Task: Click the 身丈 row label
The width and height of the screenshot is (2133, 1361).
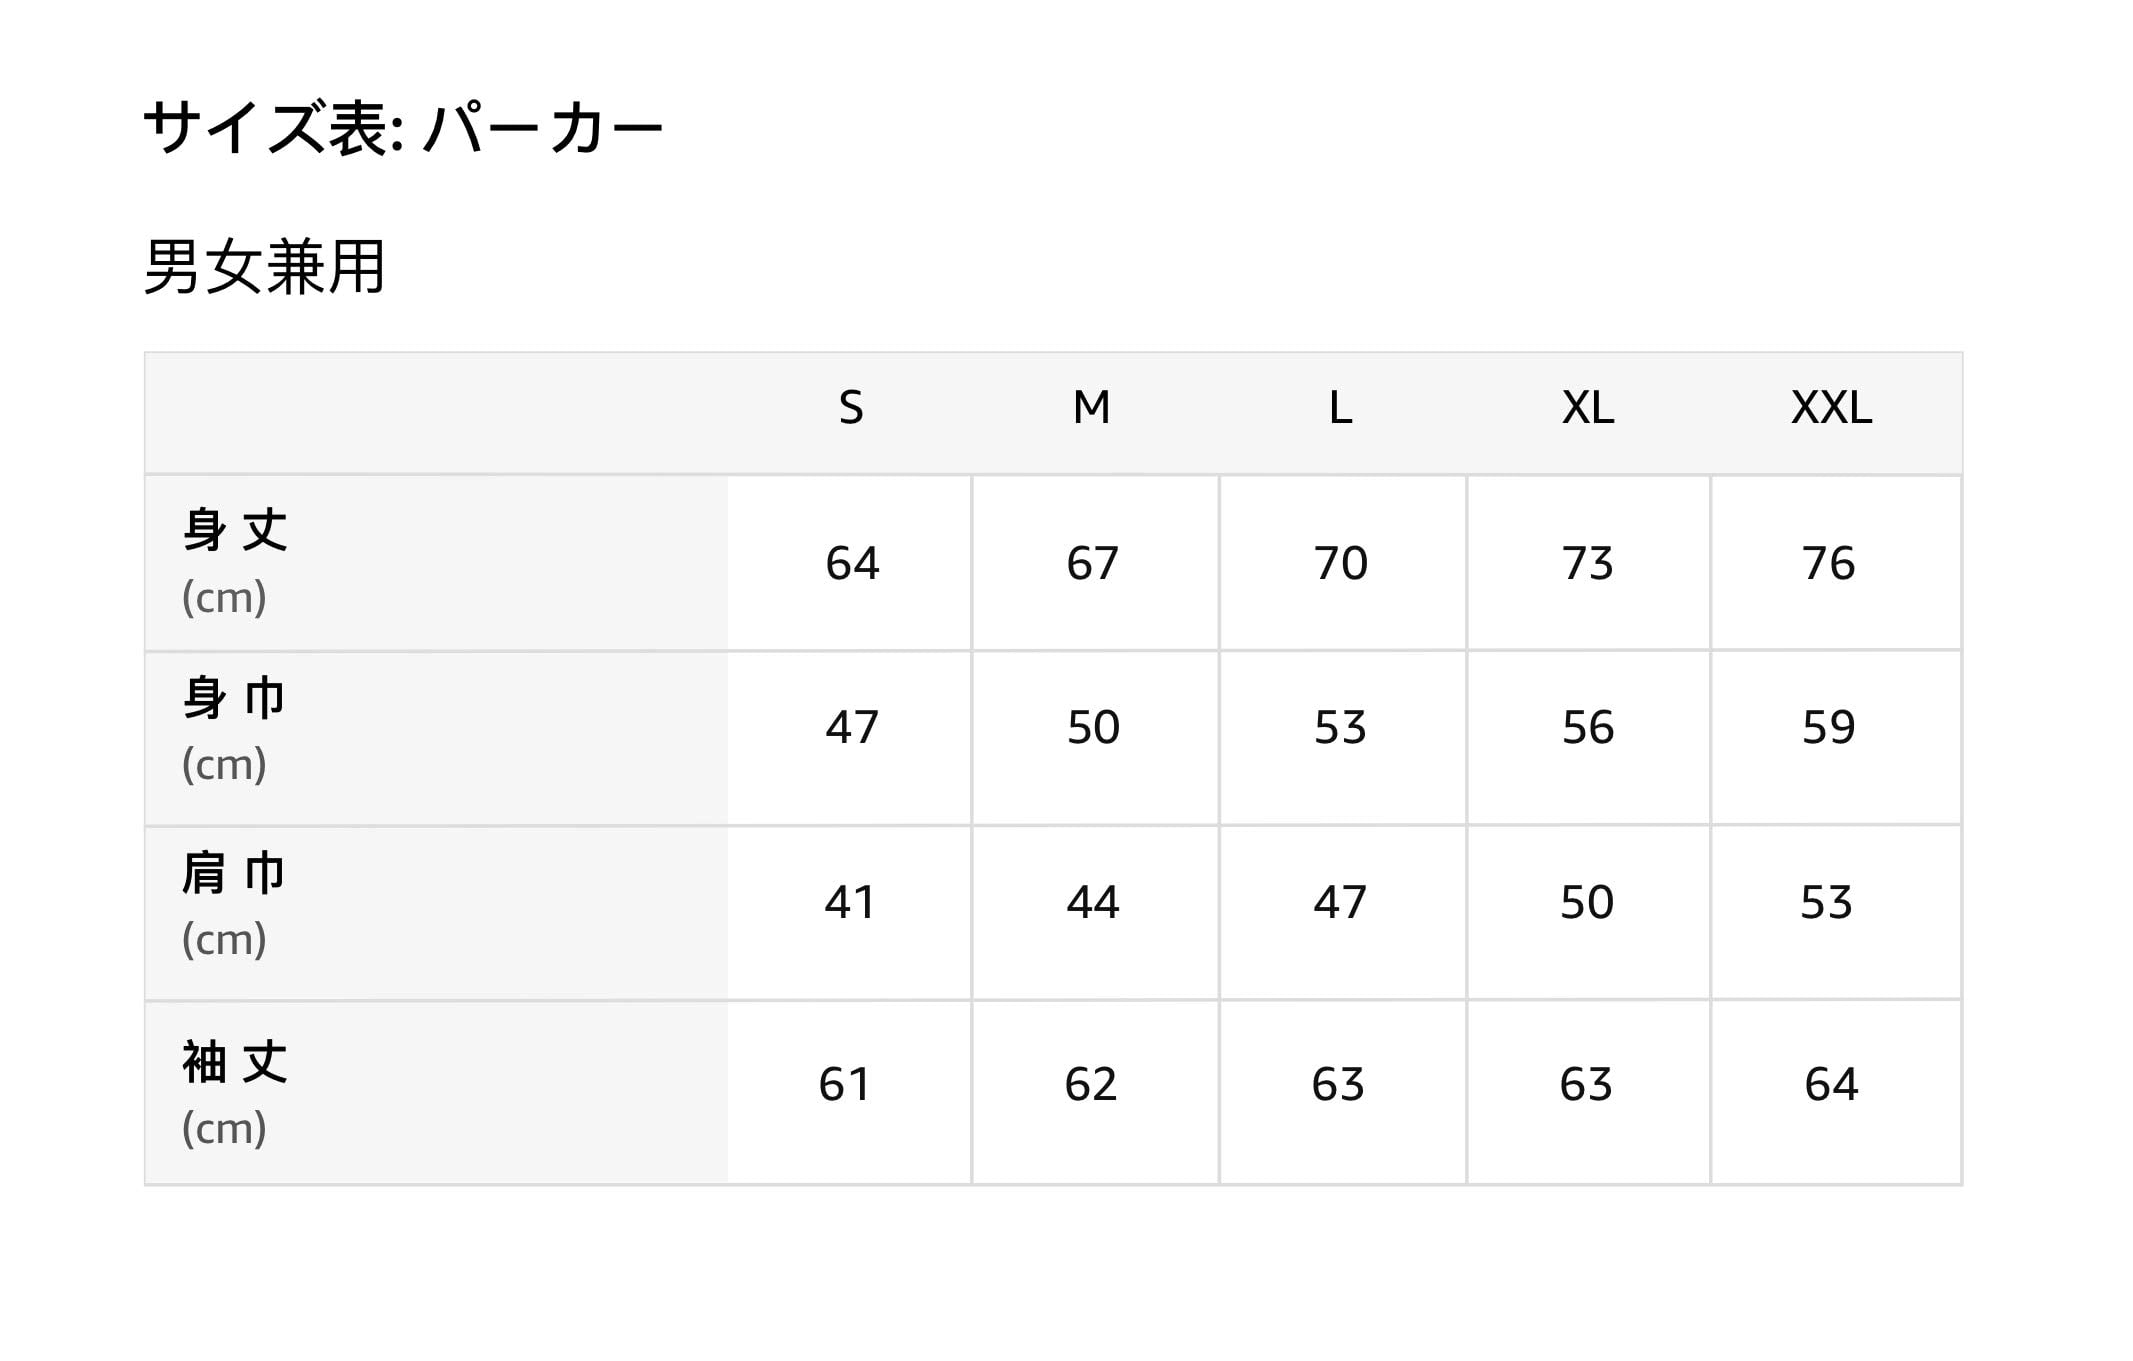Action: point(236,530)
